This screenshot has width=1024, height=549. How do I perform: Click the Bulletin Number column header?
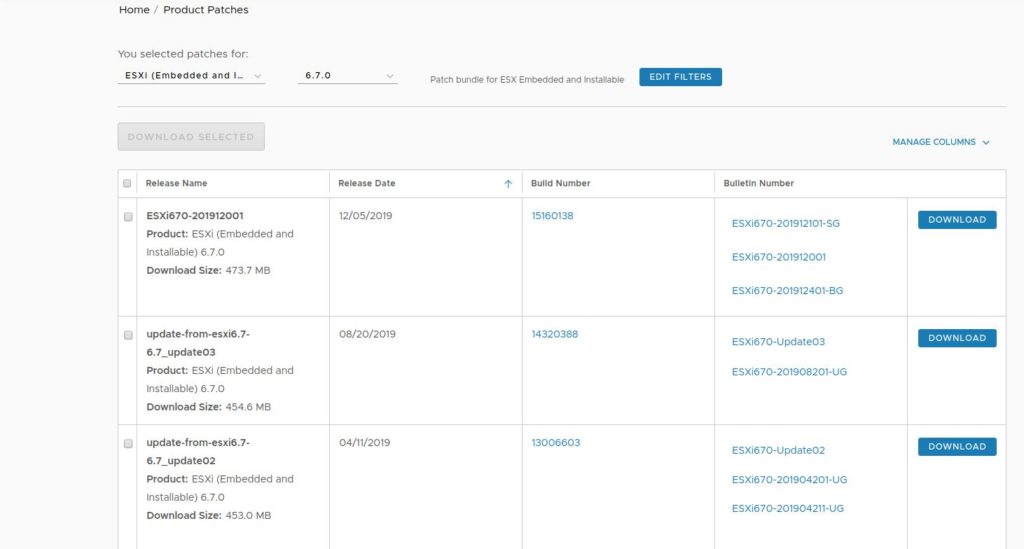[x=758, y=183]
